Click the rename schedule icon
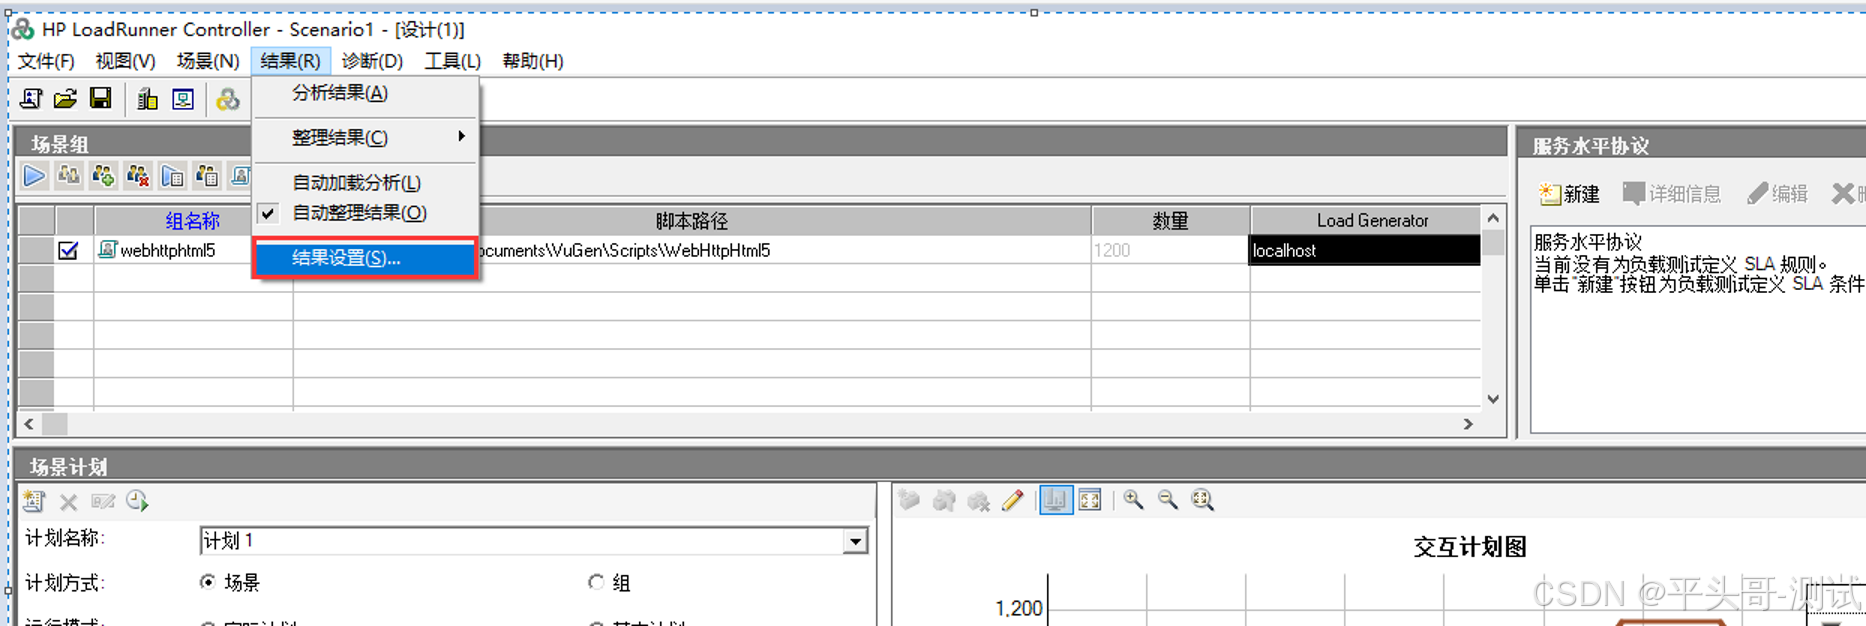This screenshot has height=626, width=1866. [103, 501]
